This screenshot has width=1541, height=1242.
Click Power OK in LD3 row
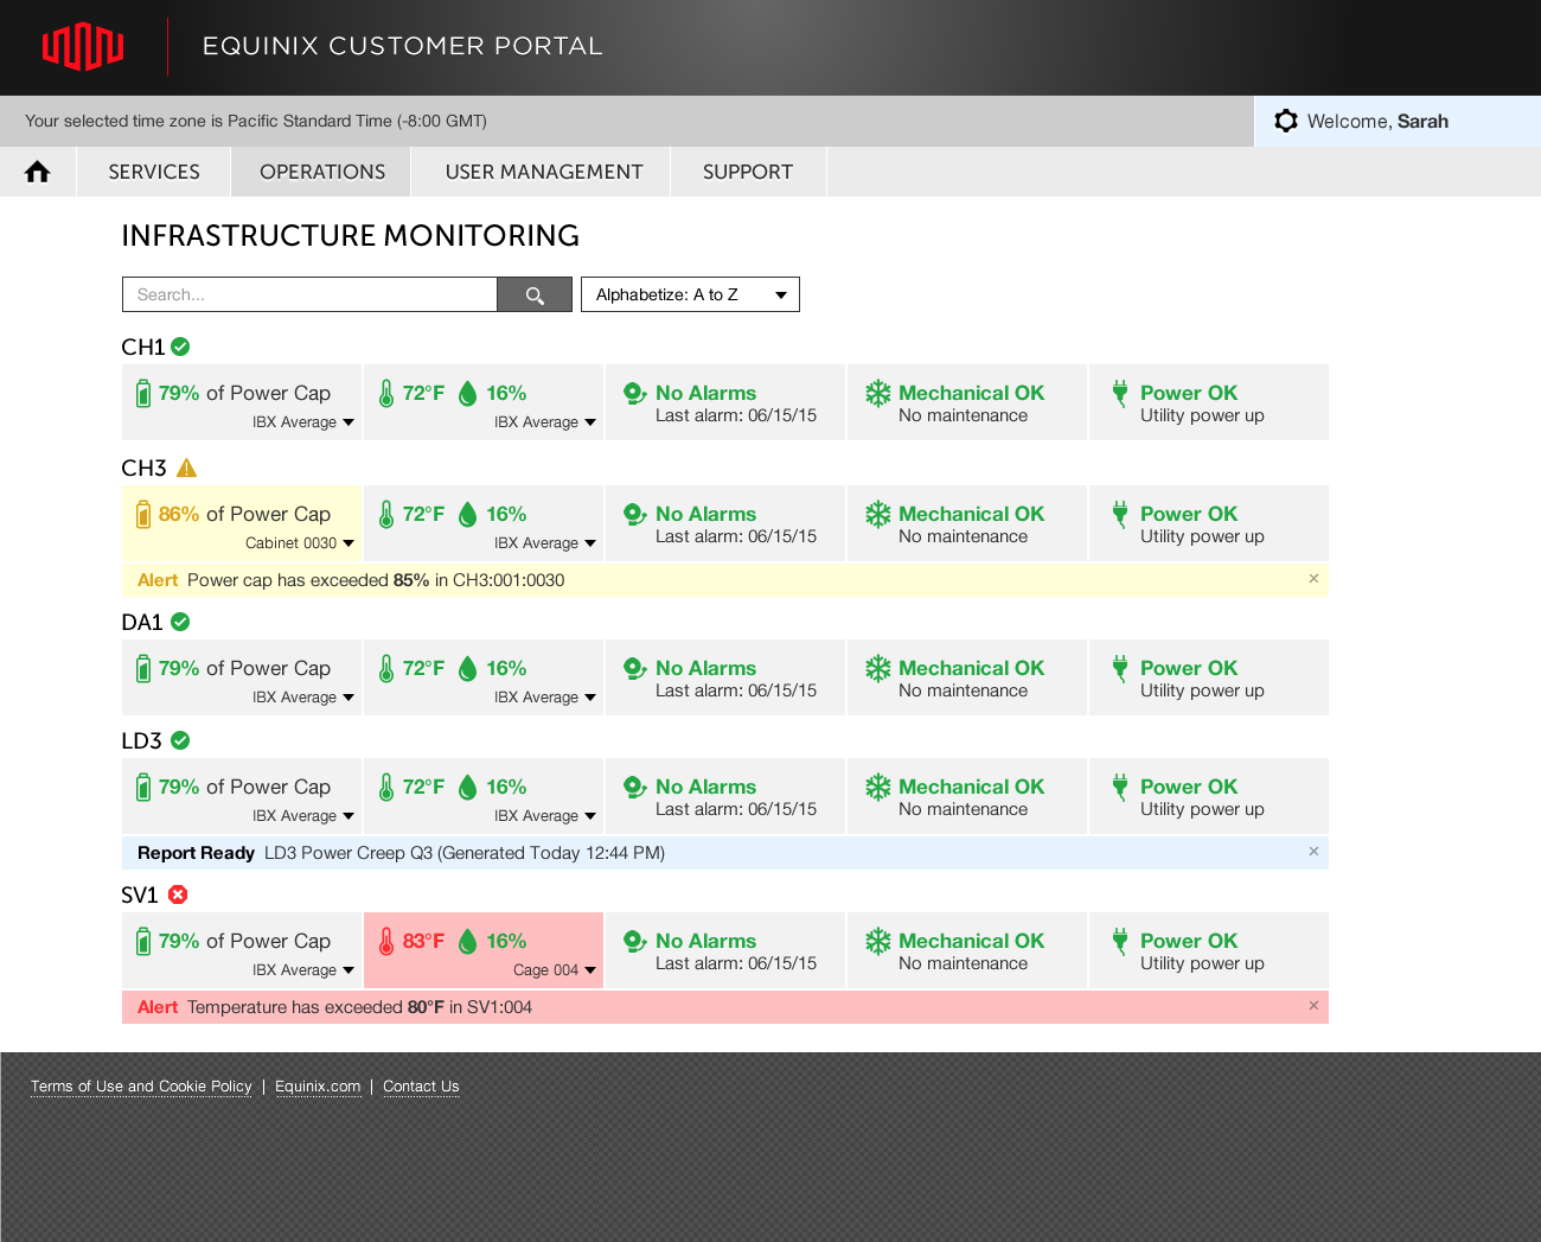click(x=1189, y=787)
